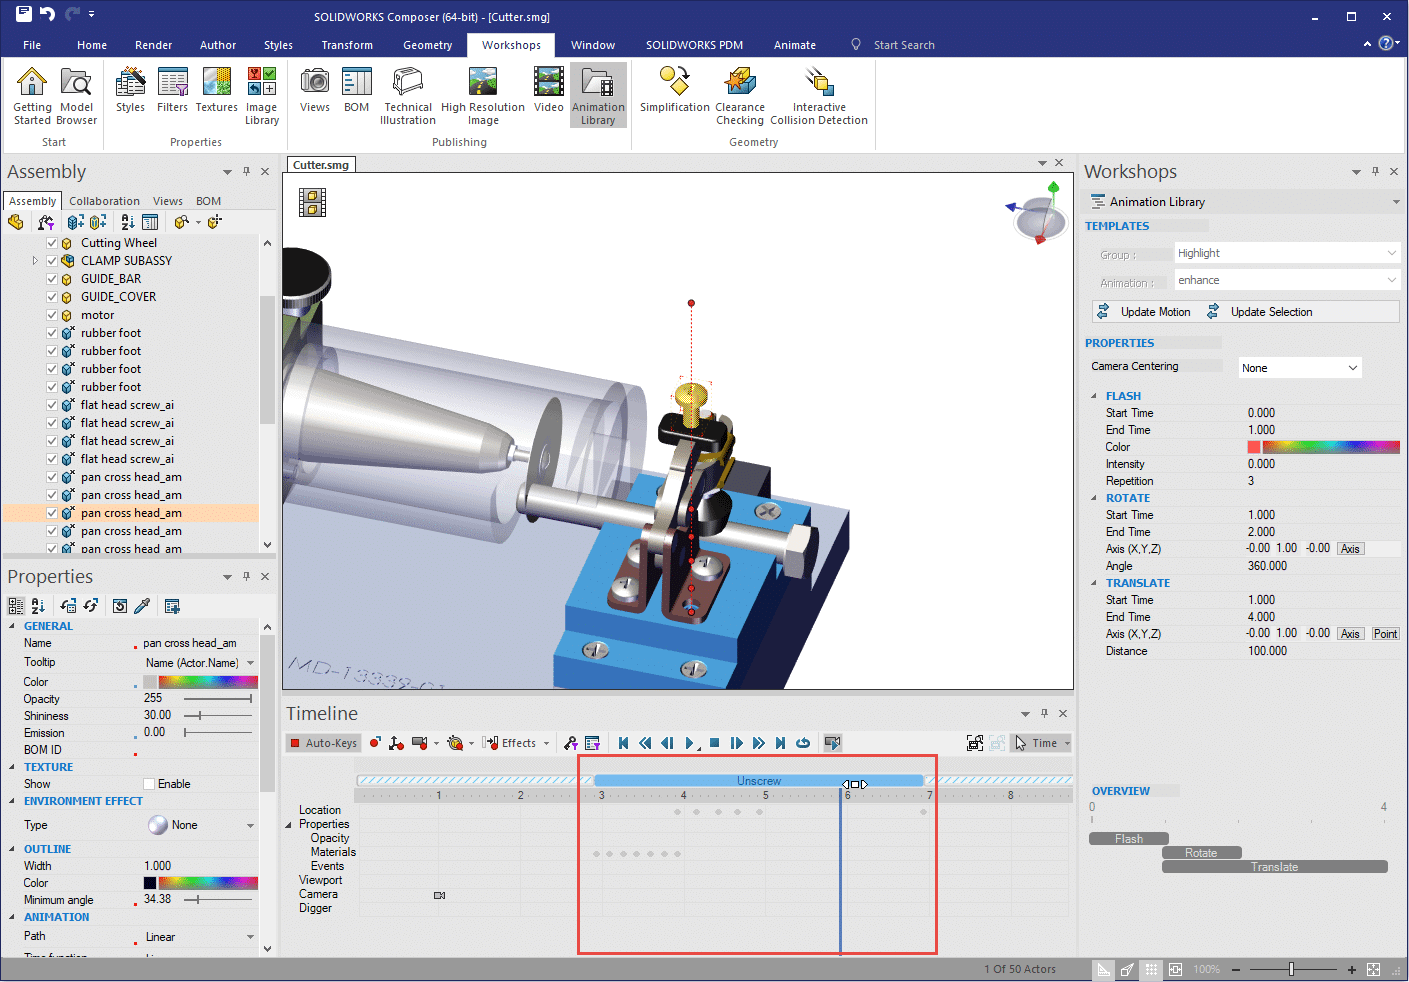Enable the Texture Show checkbox
This screenshot has height=982, width=1409.
coord(149,784)
